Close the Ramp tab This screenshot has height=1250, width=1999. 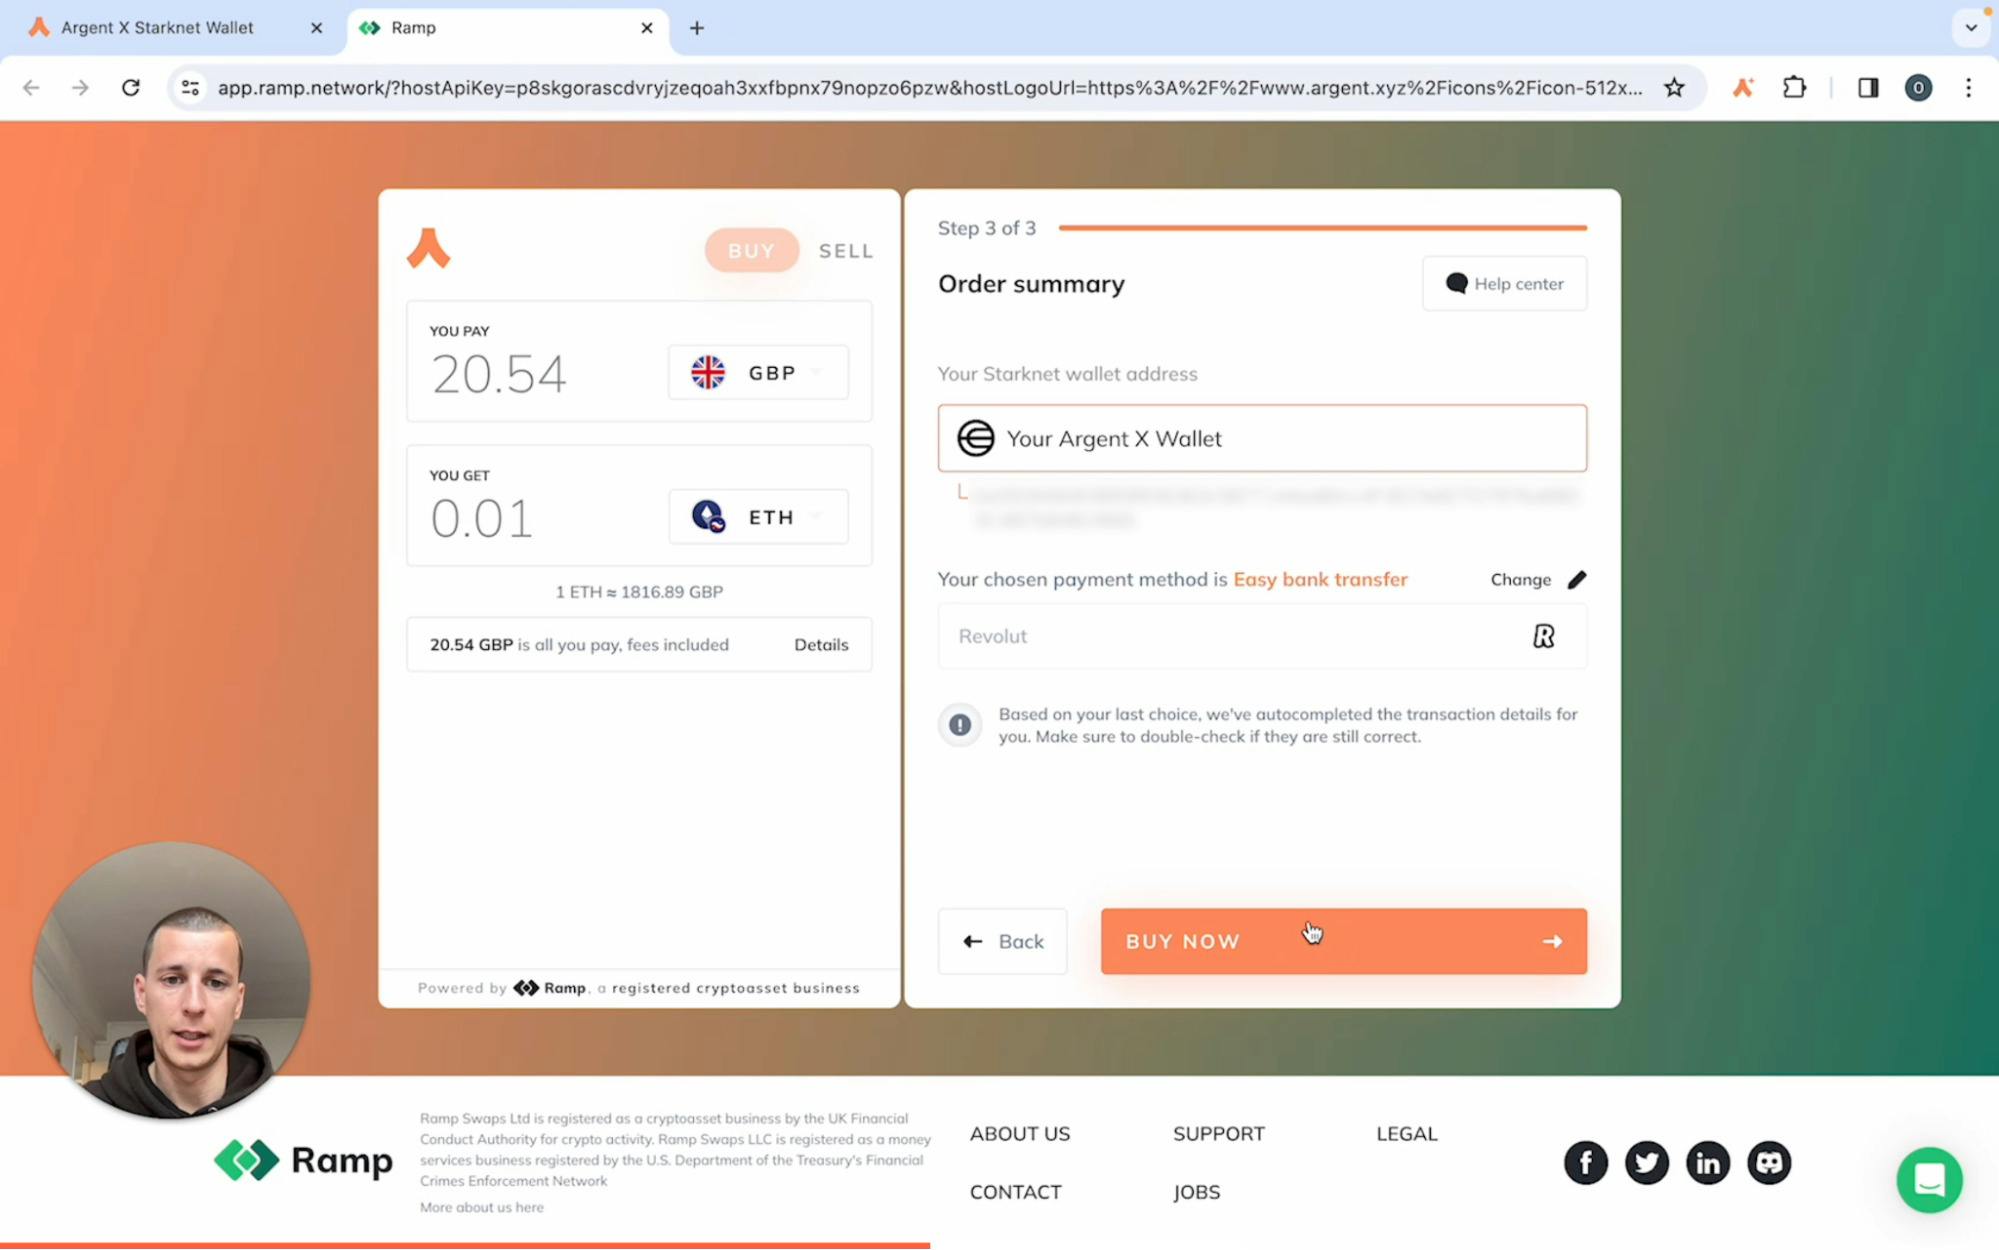pyautogui.click(x=646, y=28)
